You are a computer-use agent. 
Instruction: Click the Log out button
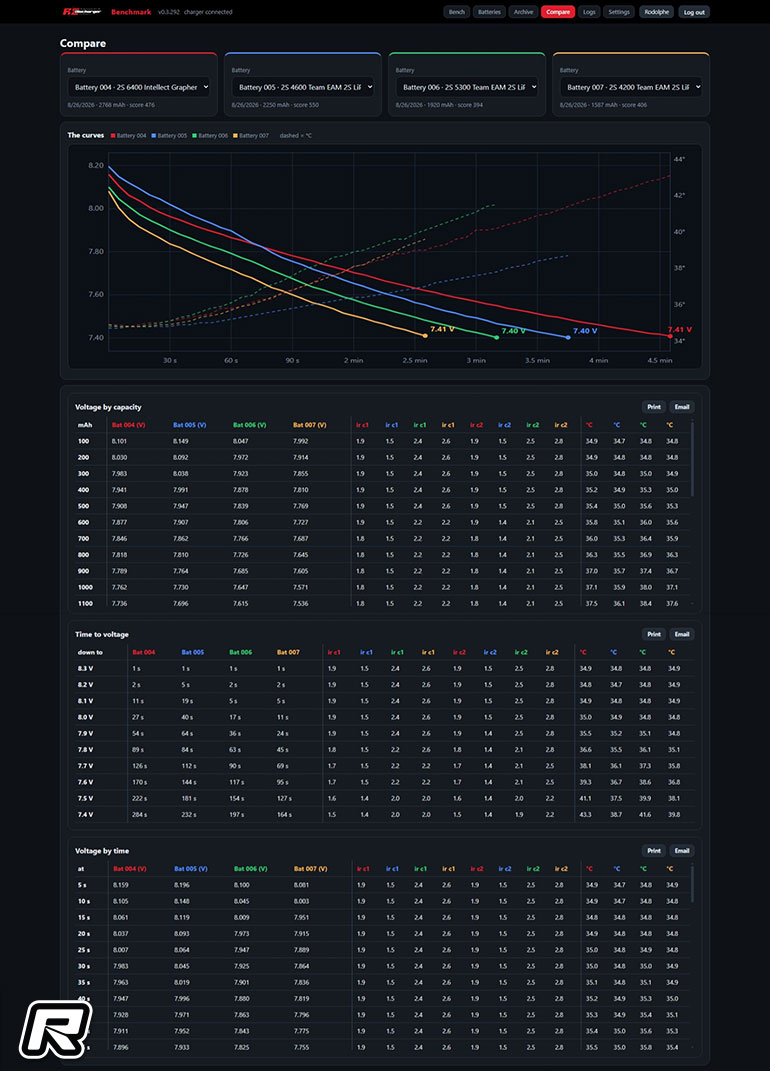tap(694, 12)
